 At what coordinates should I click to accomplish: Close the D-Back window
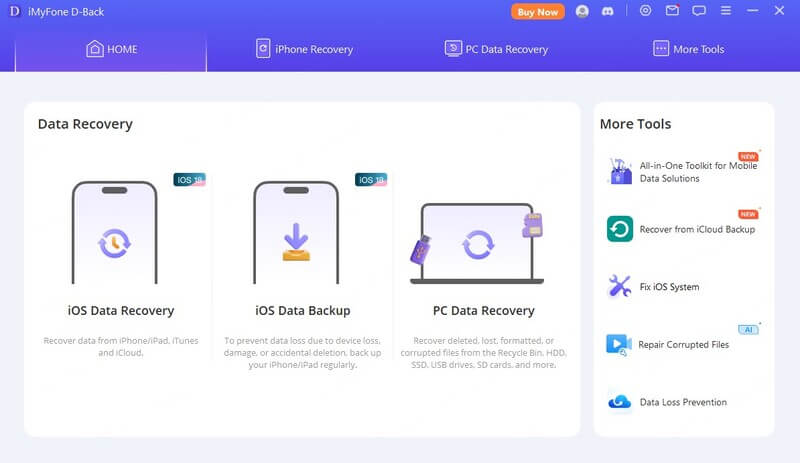click(x=779, y=11)
